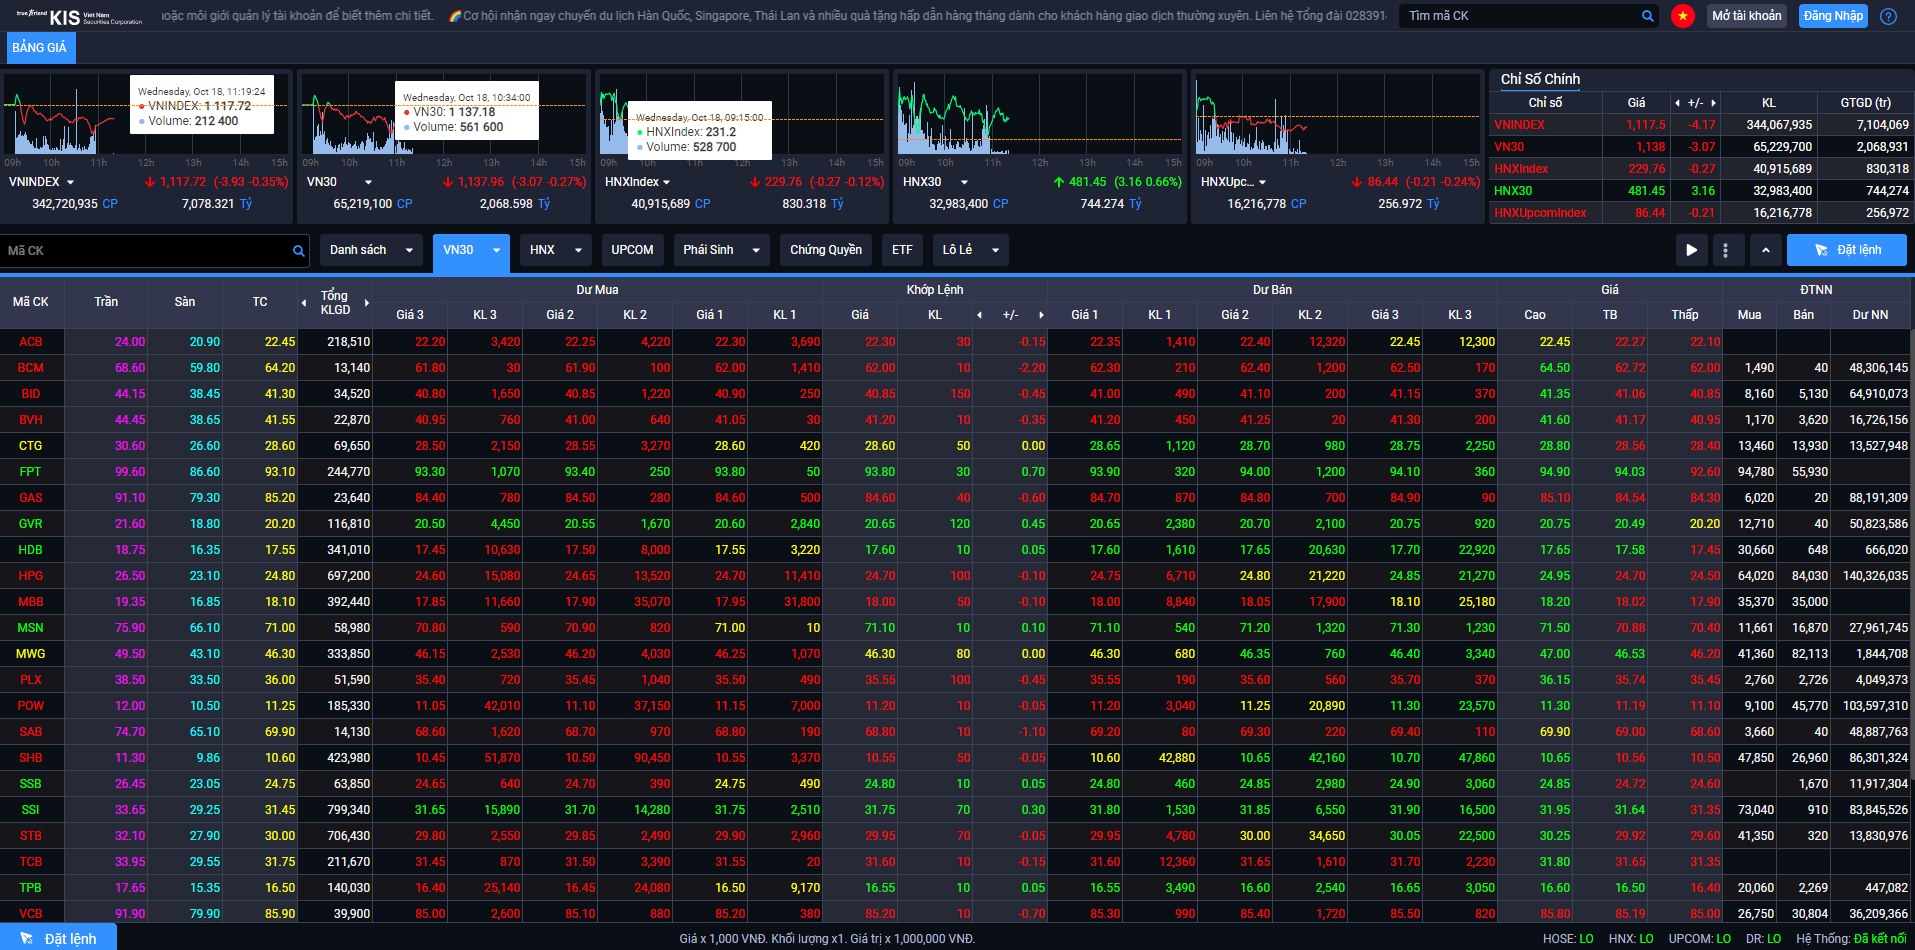Open the Lô Lẻ dropdown

click(x=970, y=250)
